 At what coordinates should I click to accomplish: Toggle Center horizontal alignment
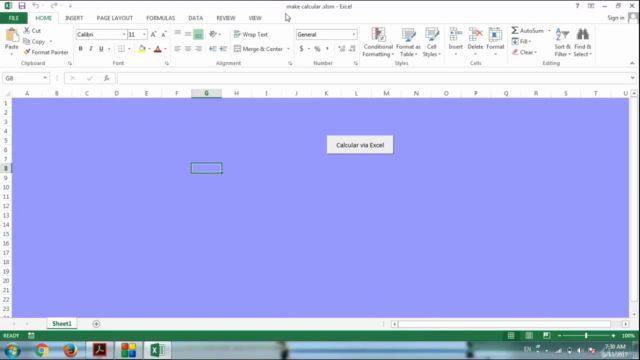[188, 49]
